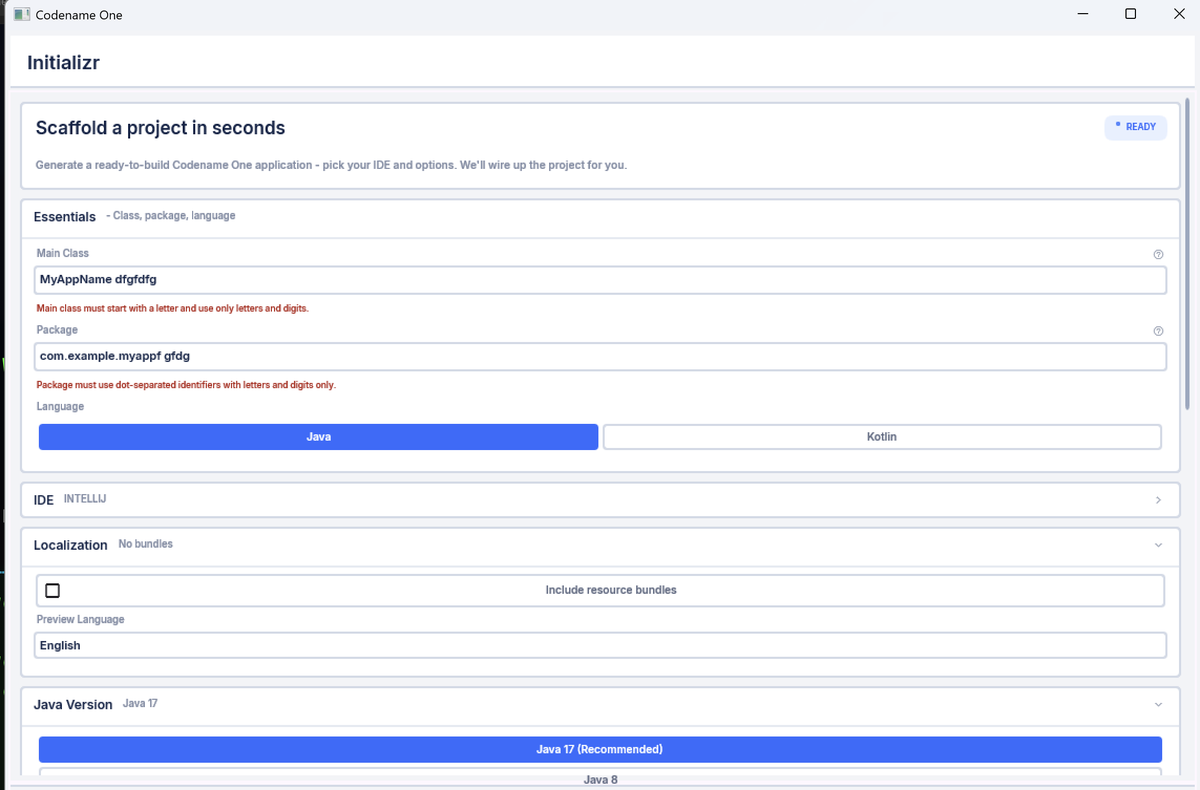Viewport: 1200px width, 790px height.
Task: Click the Essentials section header
Action: click(600, 217)
